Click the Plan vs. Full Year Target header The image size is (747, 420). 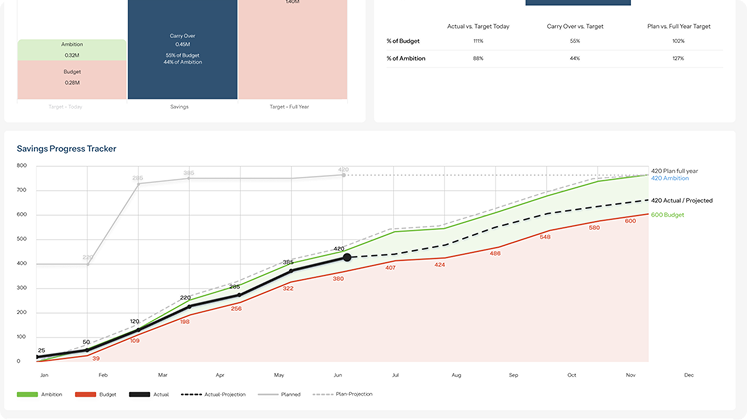click(678, 26)
